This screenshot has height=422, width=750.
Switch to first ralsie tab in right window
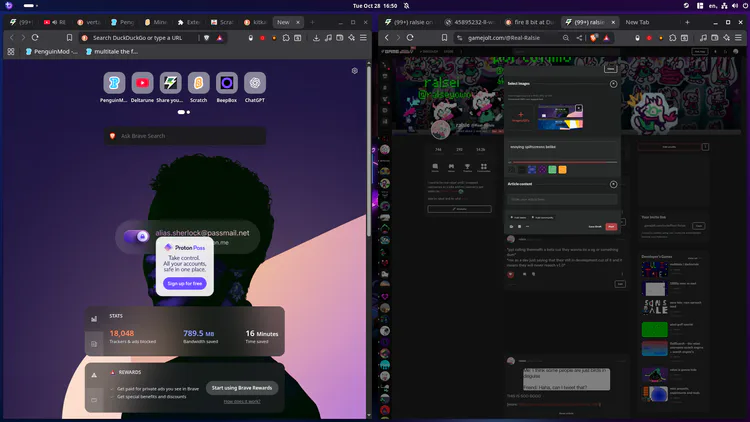[409, 22]
